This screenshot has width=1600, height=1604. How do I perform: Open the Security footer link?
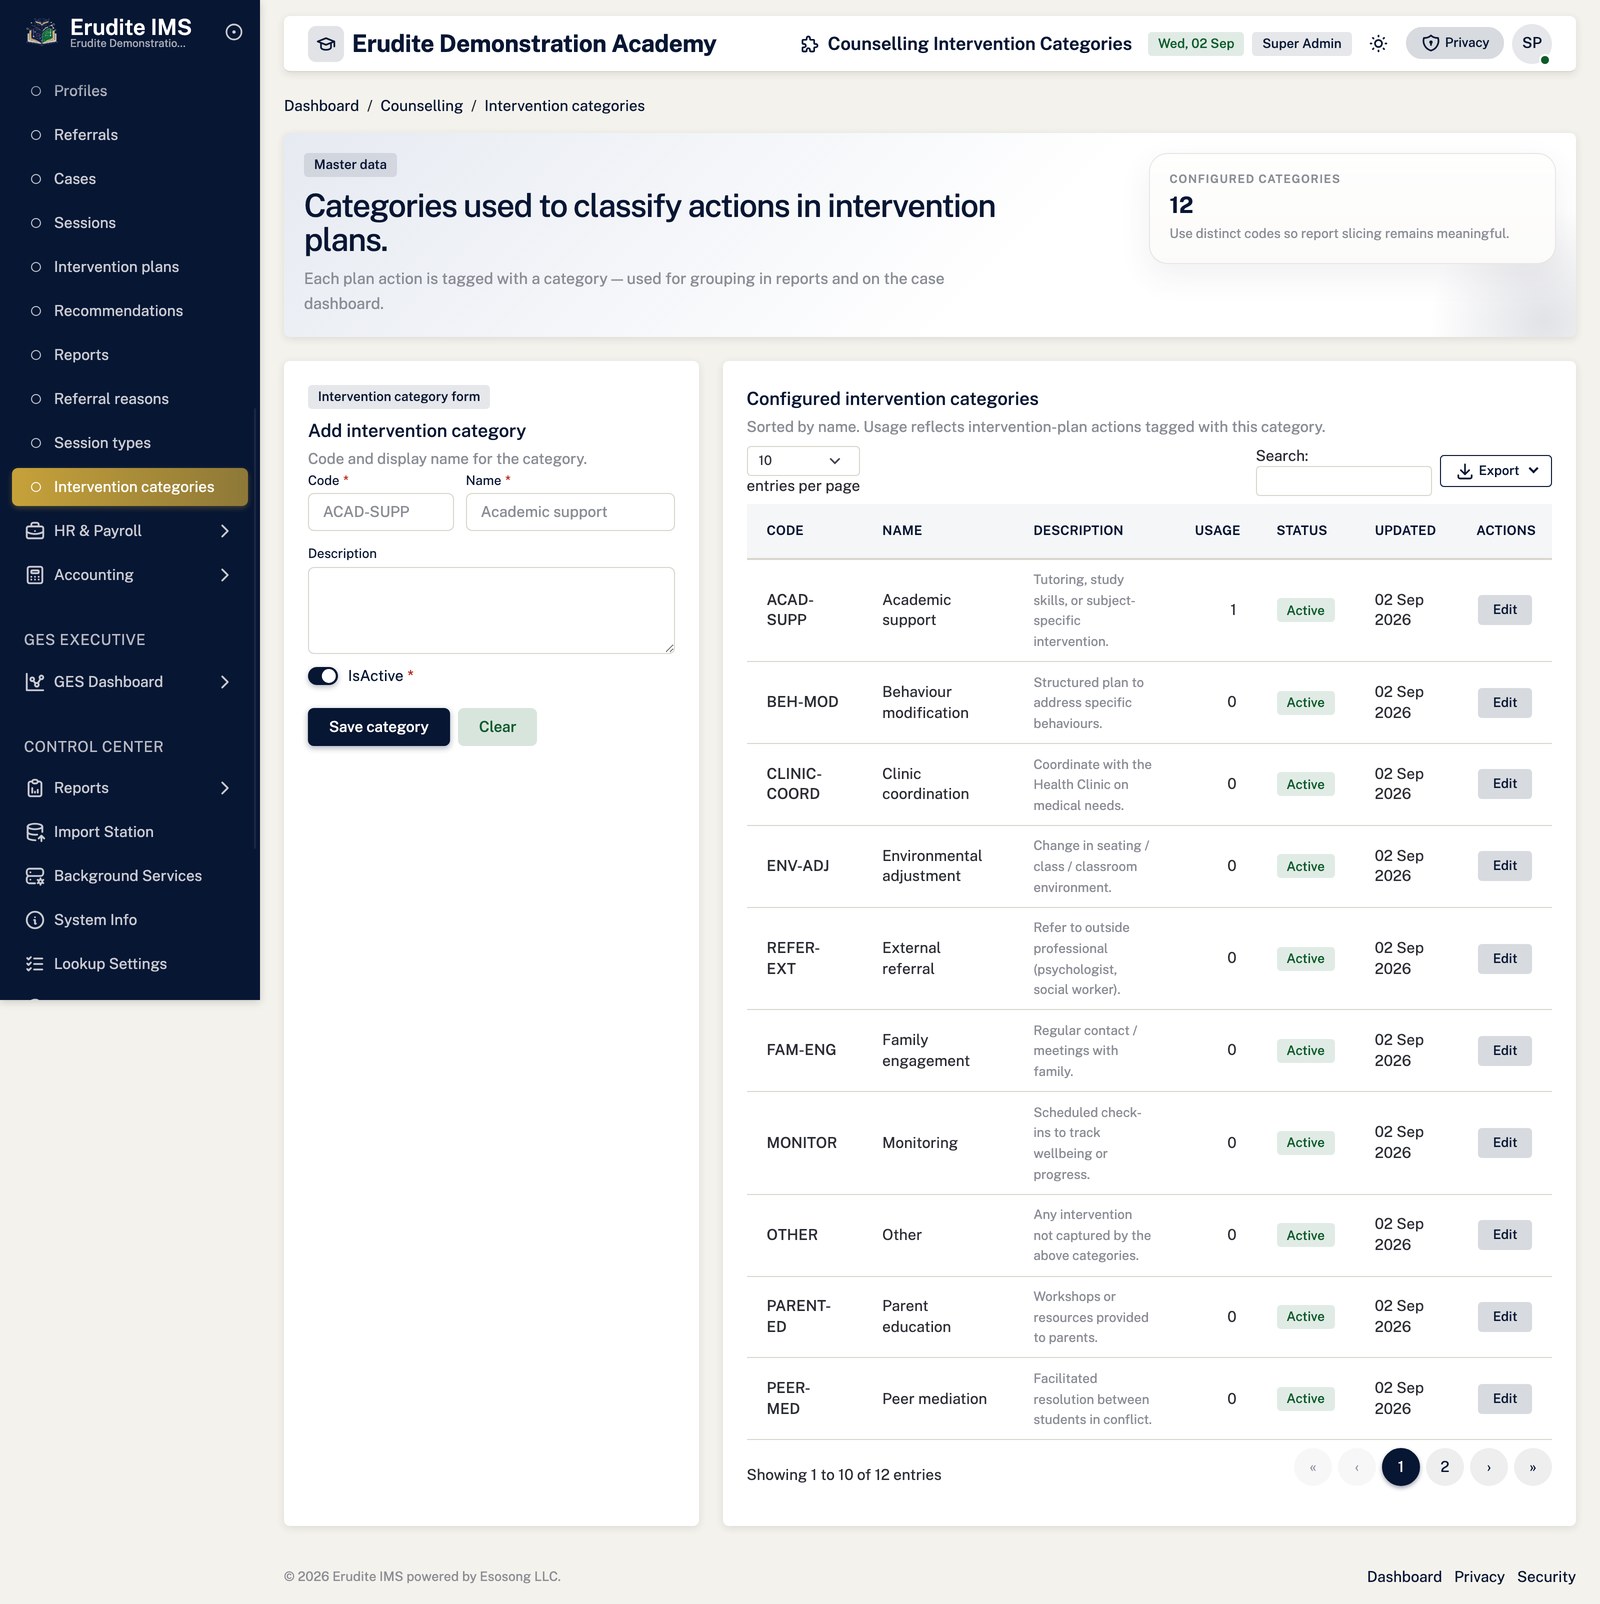(1546, 1577)
